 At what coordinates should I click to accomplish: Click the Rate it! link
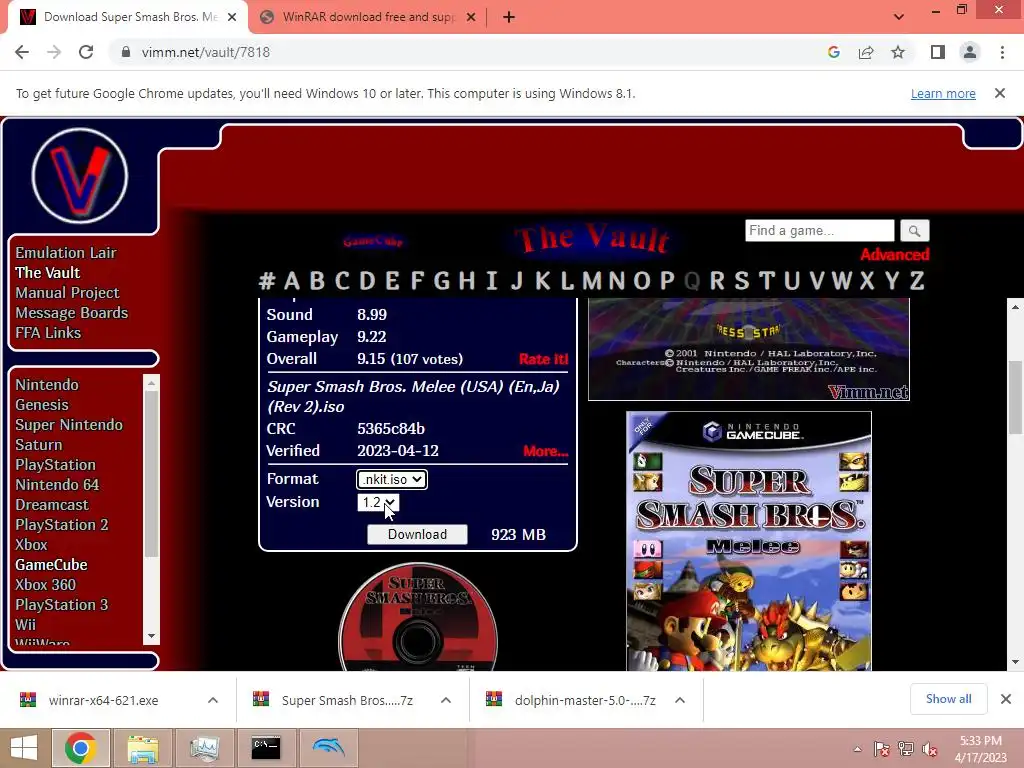[x=543, y=359]
